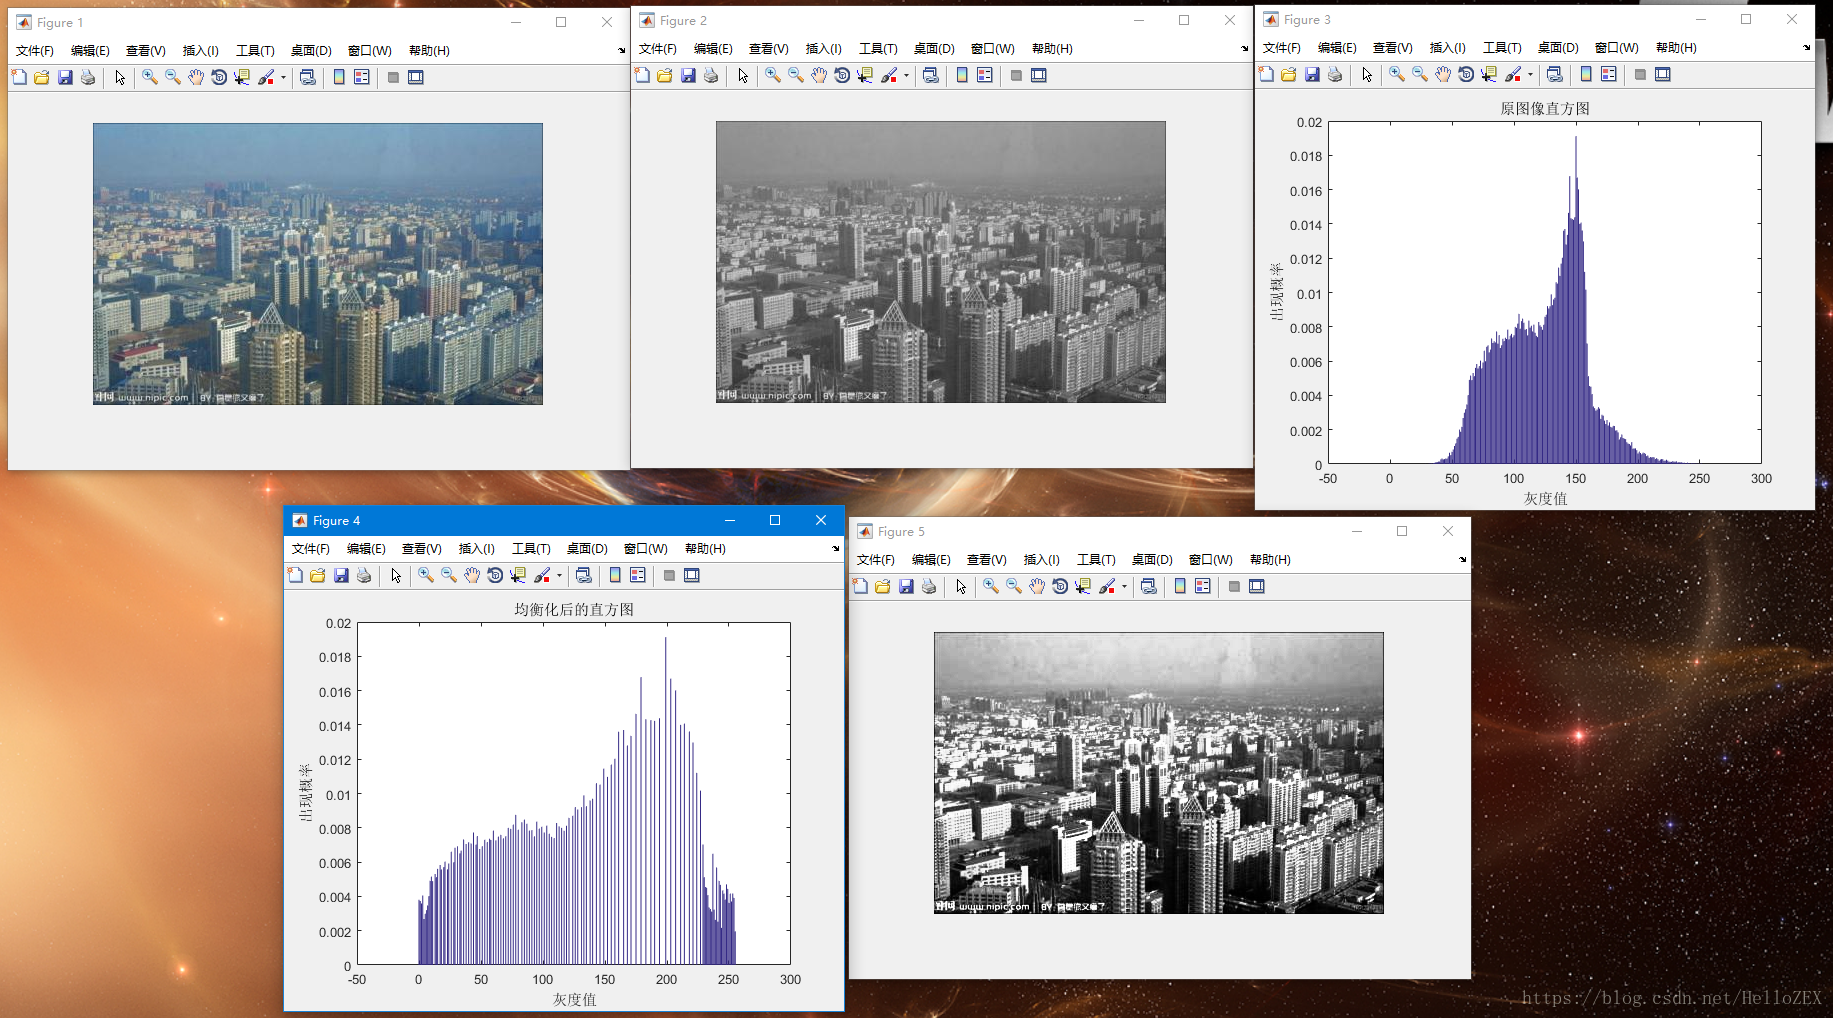Show plot tools and dock Figure 1
This screenshot has width=1833, height=1018.
416,77
